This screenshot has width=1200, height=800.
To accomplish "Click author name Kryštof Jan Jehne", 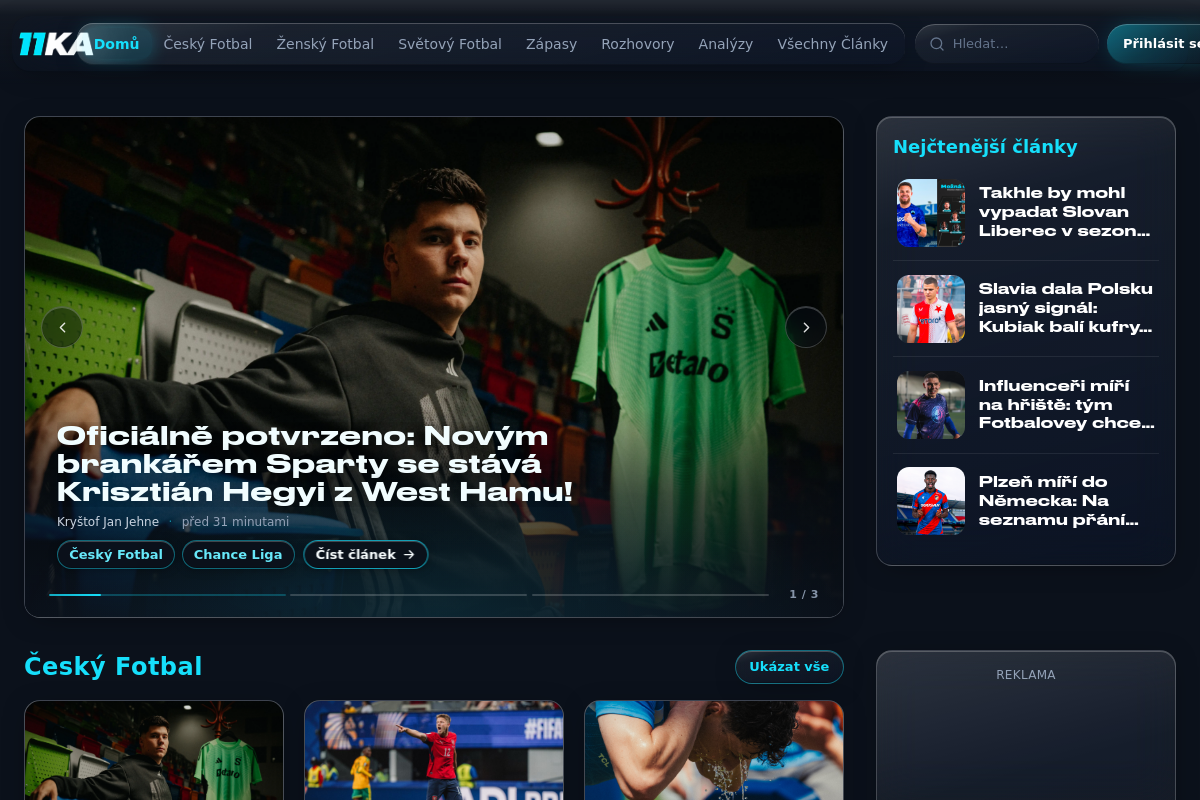I will (108, 522).
